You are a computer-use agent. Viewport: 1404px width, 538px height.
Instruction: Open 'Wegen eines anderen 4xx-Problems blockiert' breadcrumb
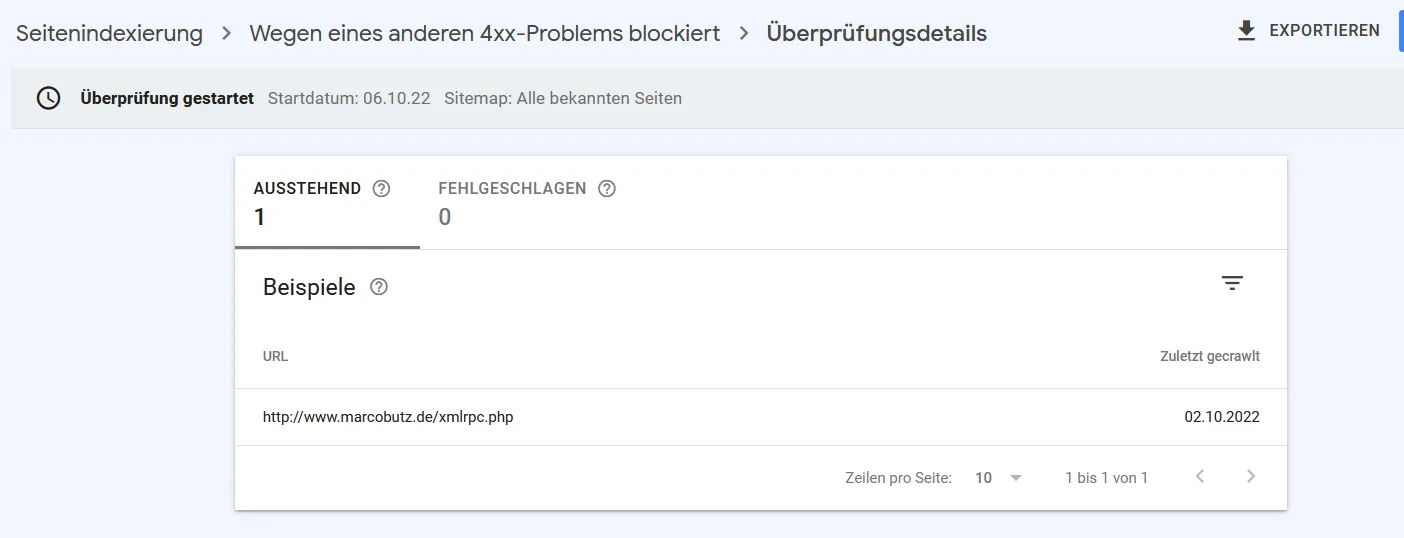tap(485, 33)
